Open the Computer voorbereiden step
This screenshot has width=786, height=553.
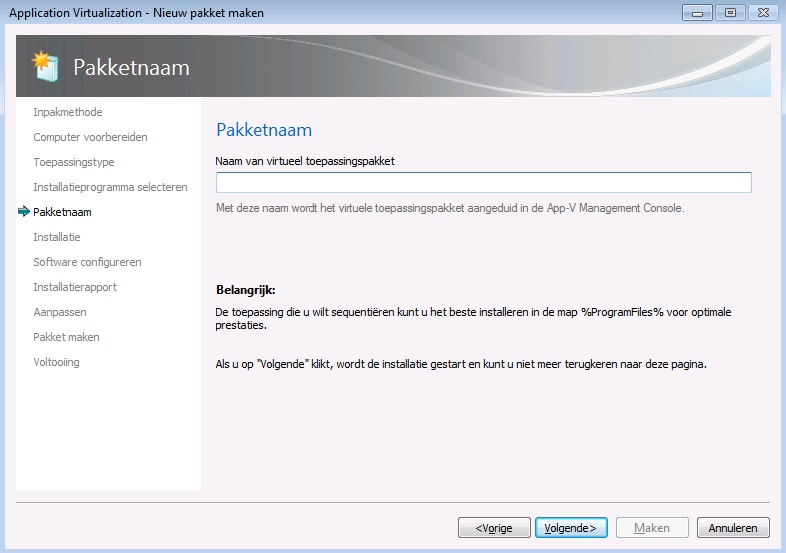click(90, 137)
